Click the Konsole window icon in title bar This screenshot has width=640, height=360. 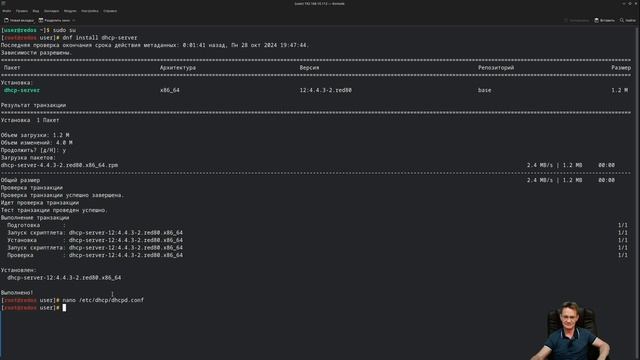pos(3,3)
